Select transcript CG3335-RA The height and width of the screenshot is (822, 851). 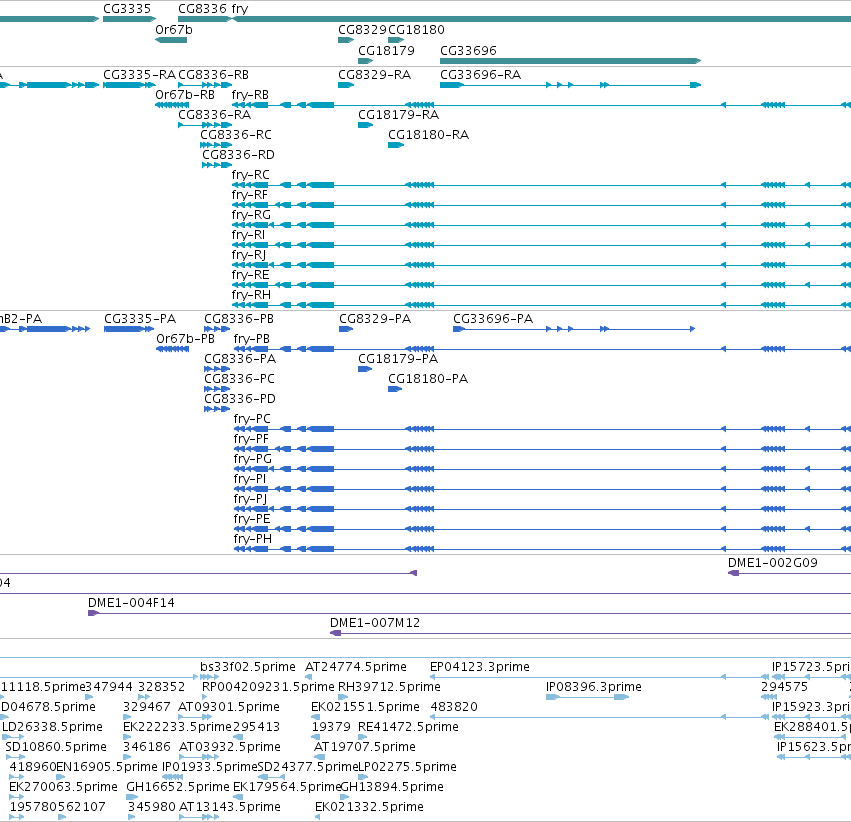139,74
